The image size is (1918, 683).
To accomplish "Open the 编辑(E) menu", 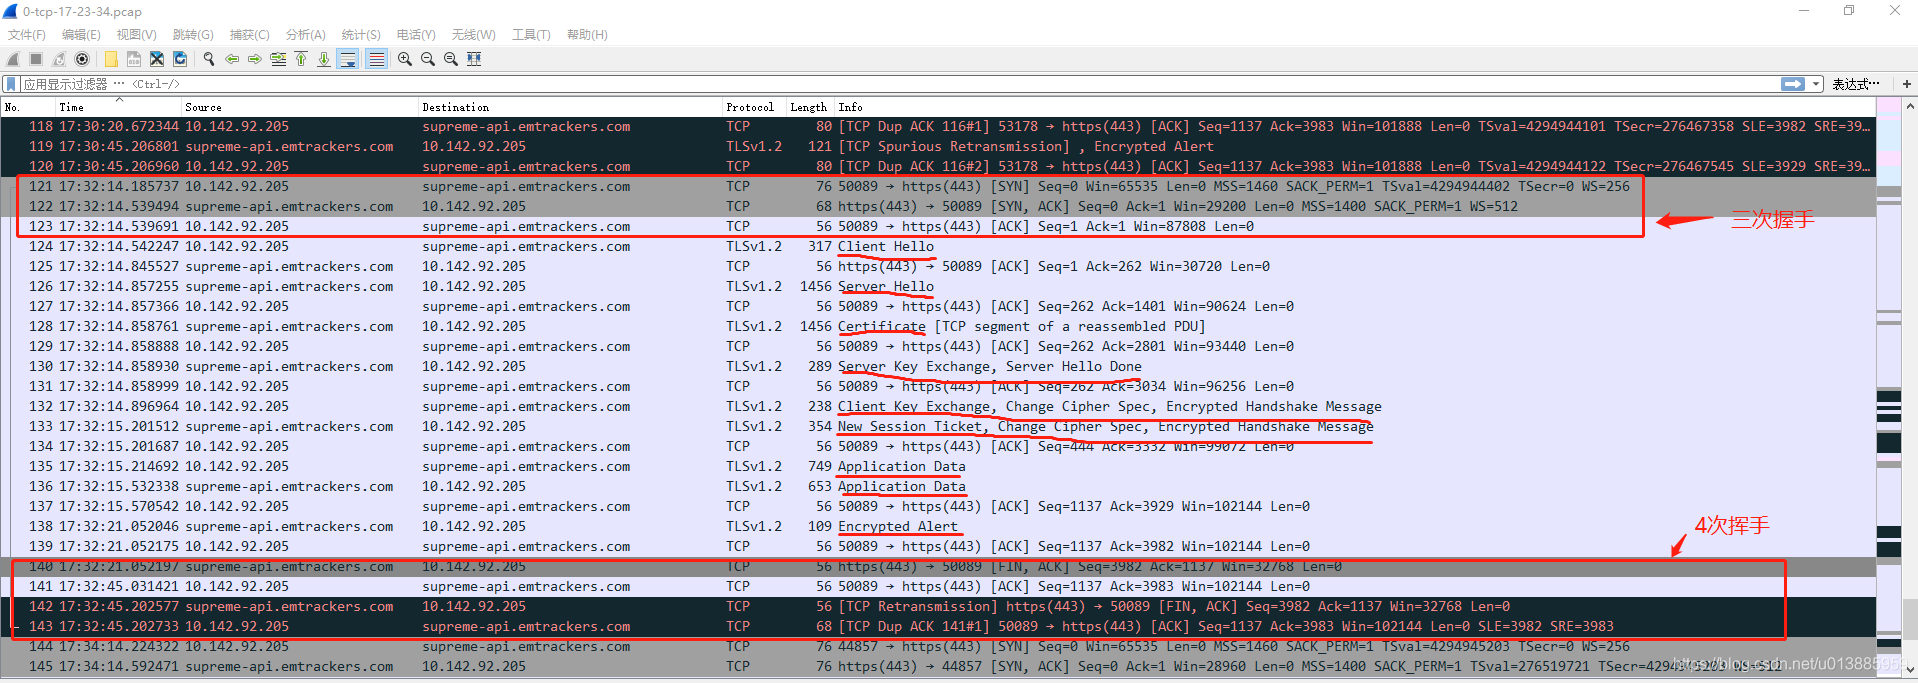I will [81, 35].
